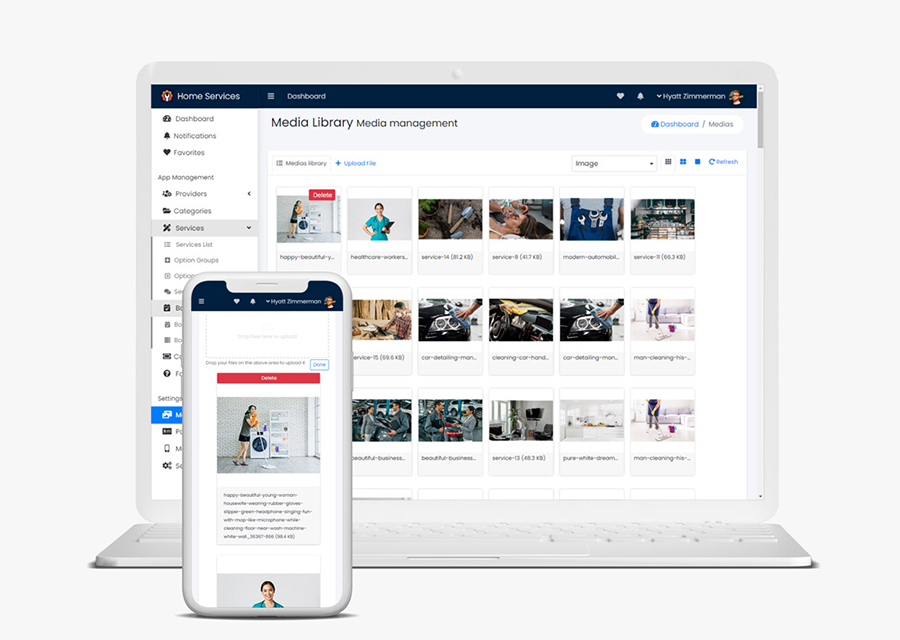900x640 pixels.
Task: Toggle the sidebar hamburger menu in laptop header
Action: click(x=271, y=96)
